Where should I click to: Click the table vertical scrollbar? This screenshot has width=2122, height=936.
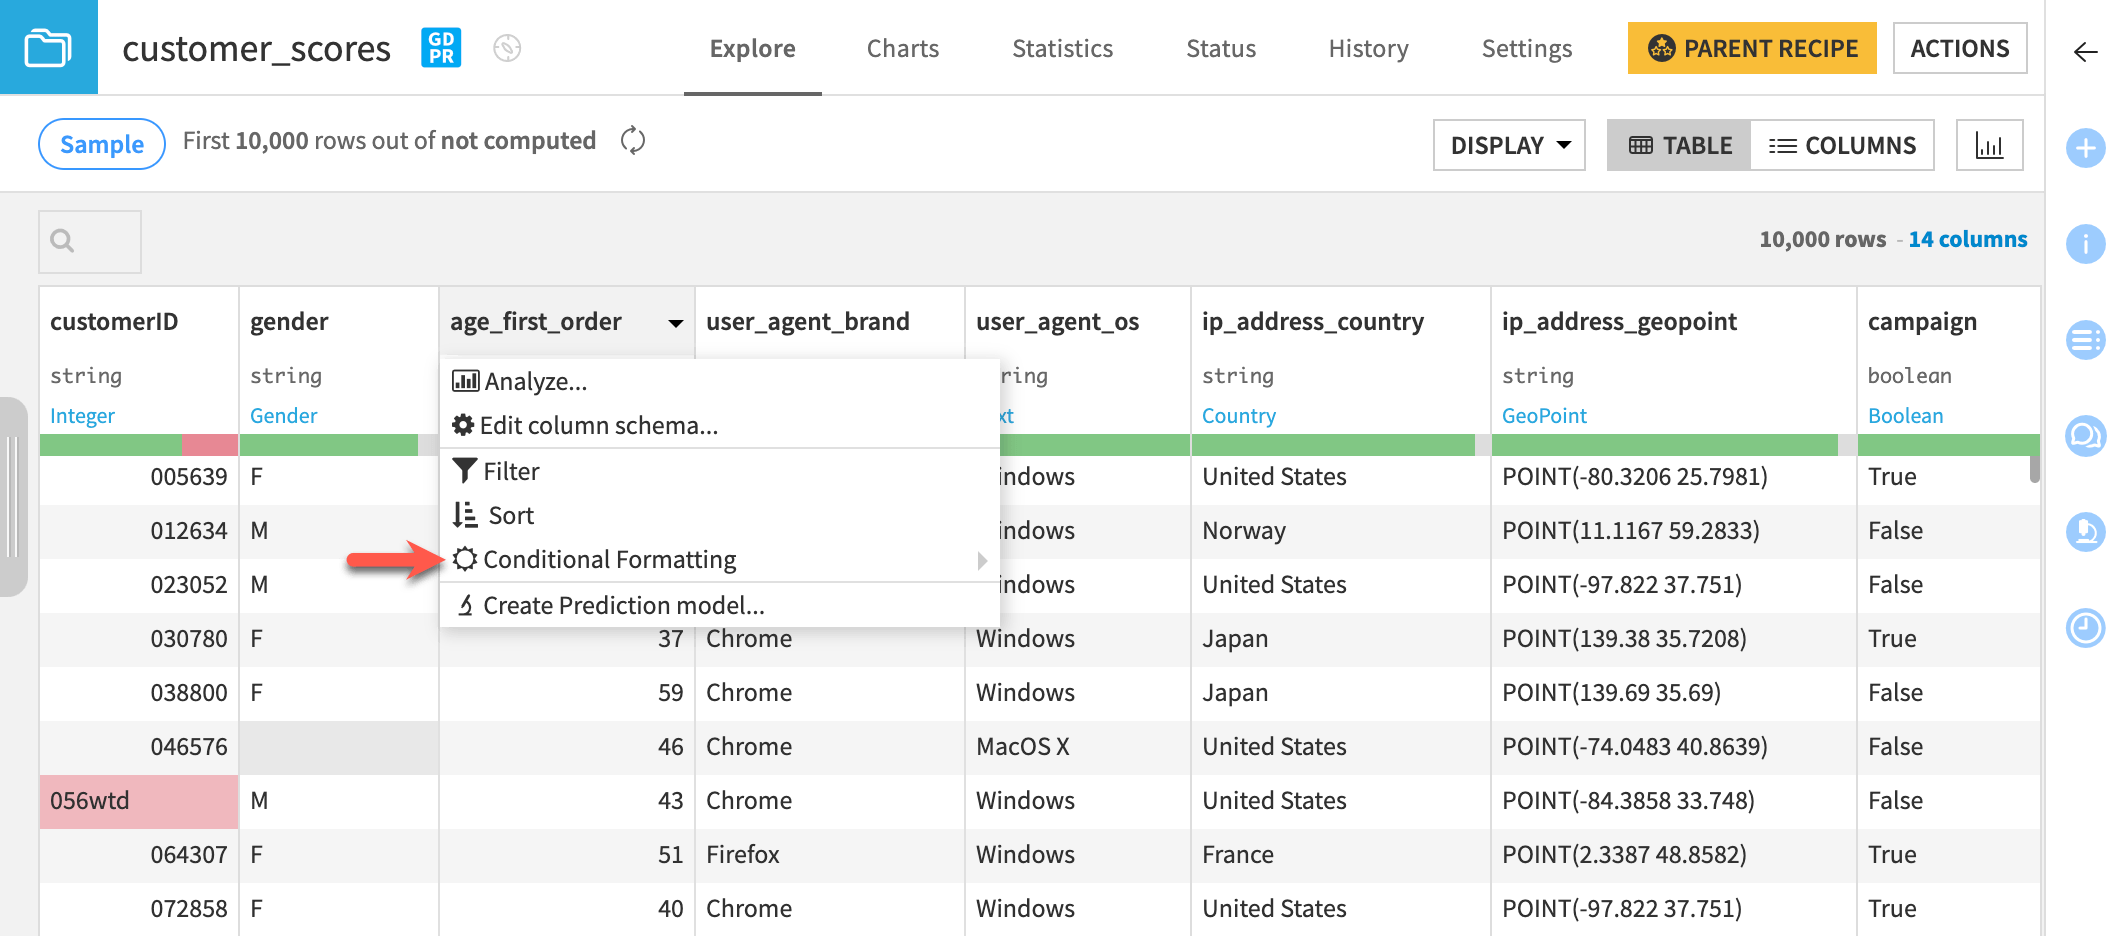[x=2034, y=470]
